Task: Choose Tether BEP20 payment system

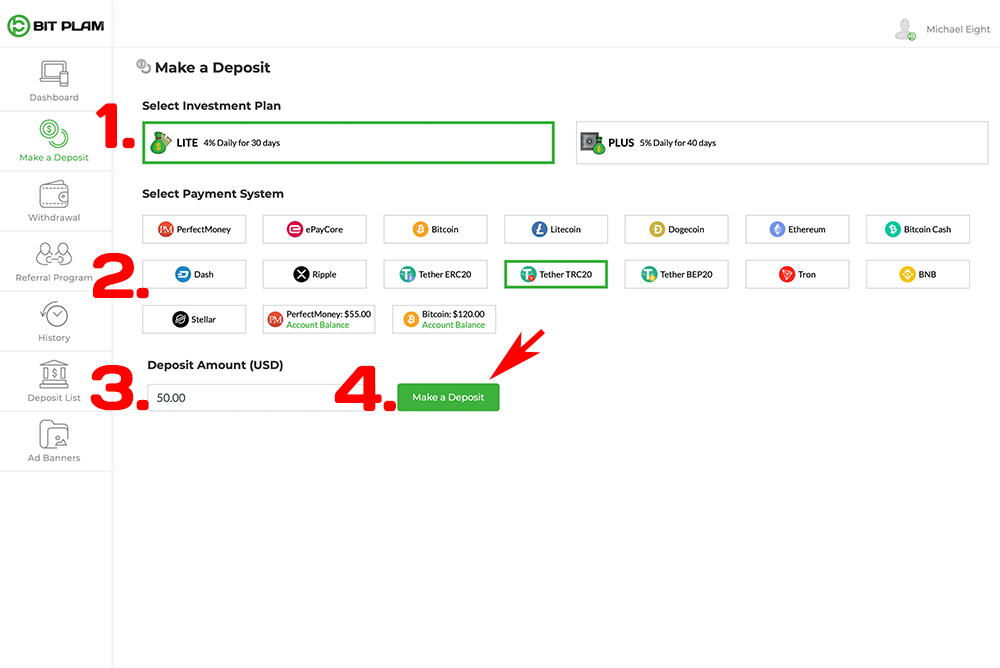Action: tap(676, 274)
